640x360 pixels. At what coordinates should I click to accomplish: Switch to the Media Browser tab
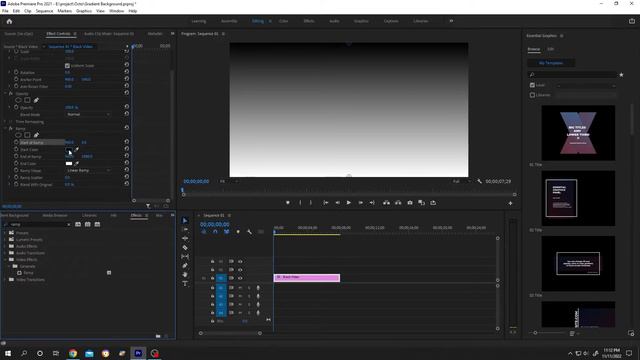pyautogui.click(x=55, y=215)
